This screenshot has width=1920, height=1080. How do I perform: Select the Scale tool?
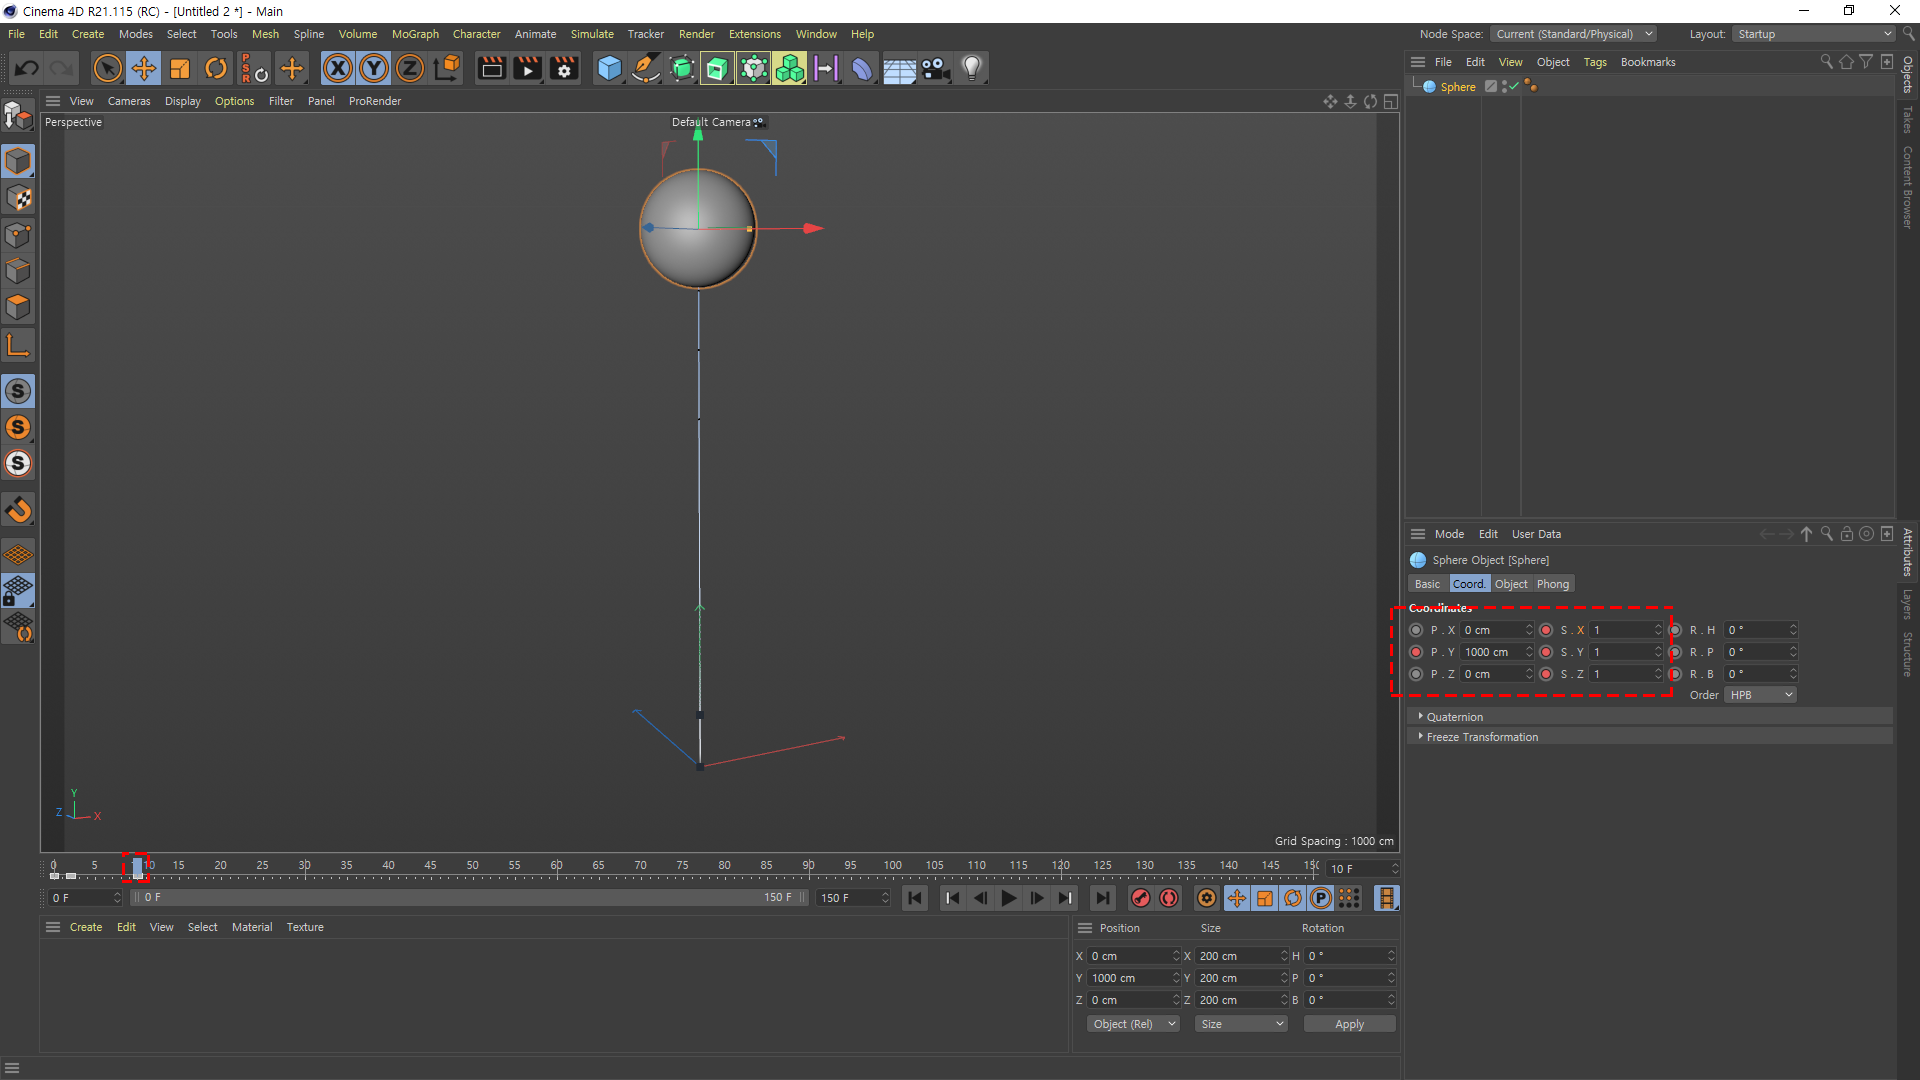pyautogui.click(x=180, y=68)
